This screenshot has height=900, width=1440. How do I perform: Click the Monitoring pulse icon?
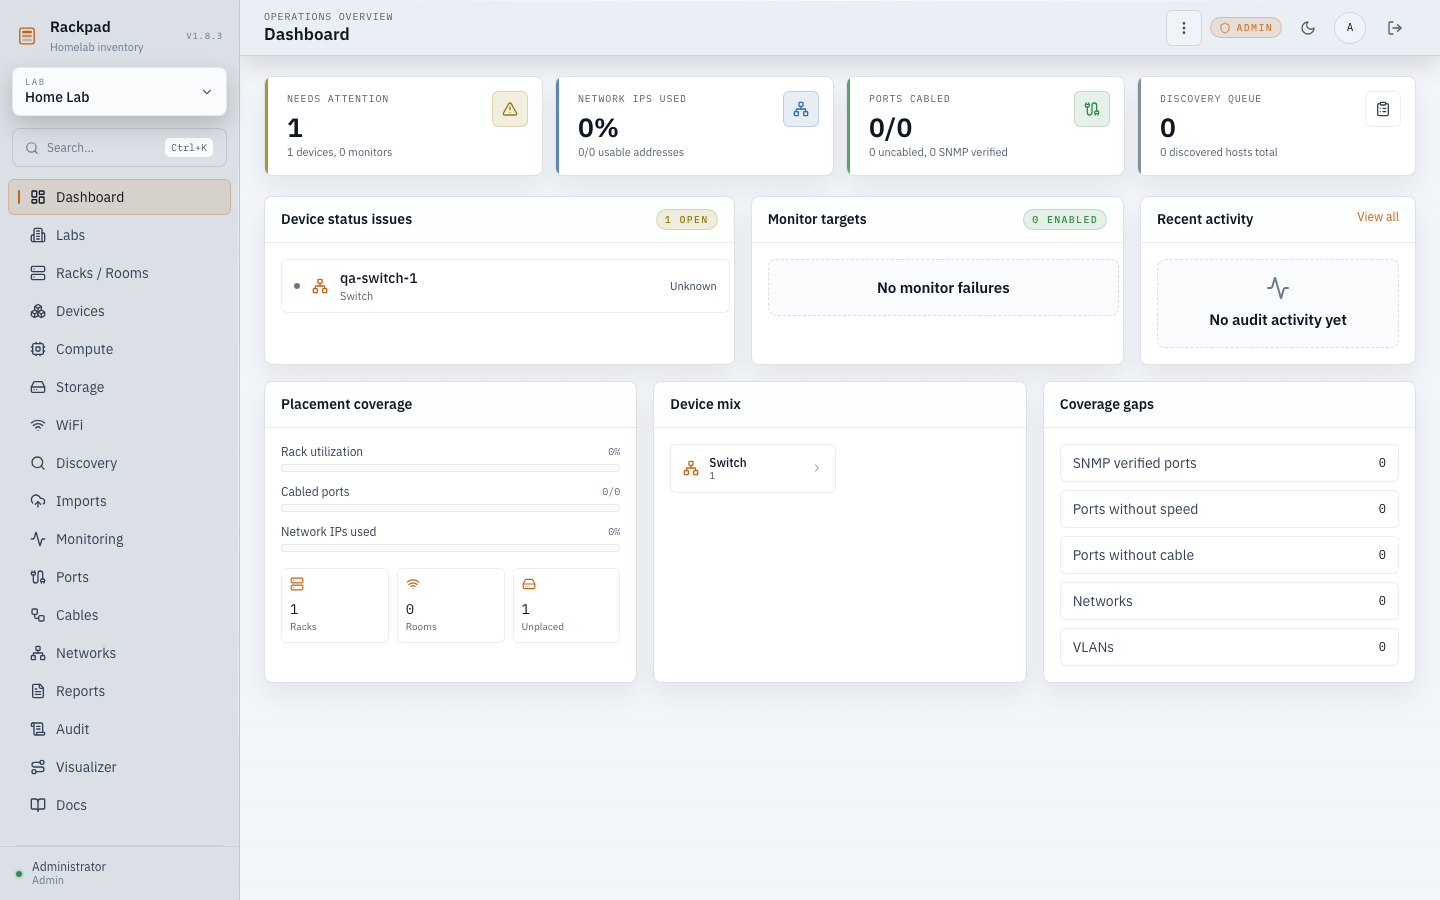coord(38,539)
